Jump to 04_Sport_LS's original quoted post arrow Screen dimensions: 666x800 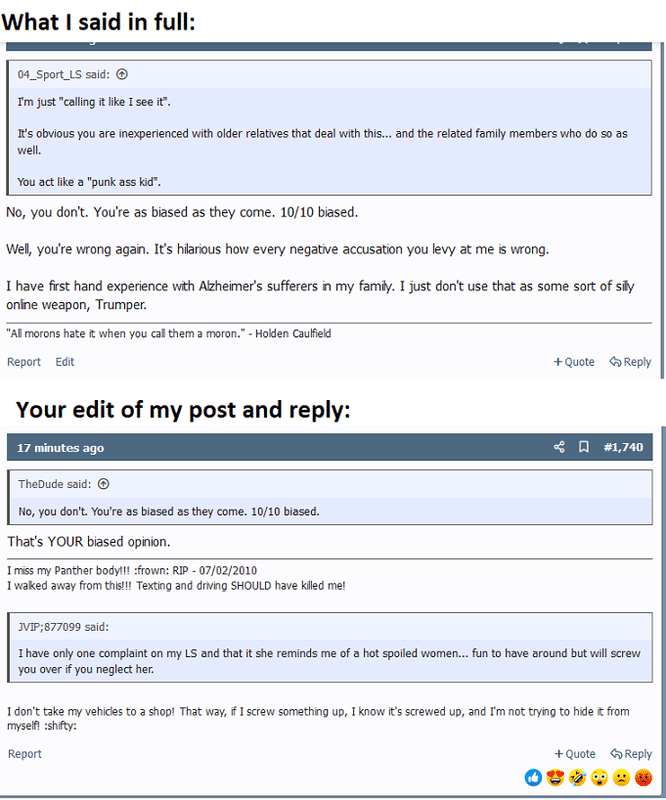click(x=122, y=74)
